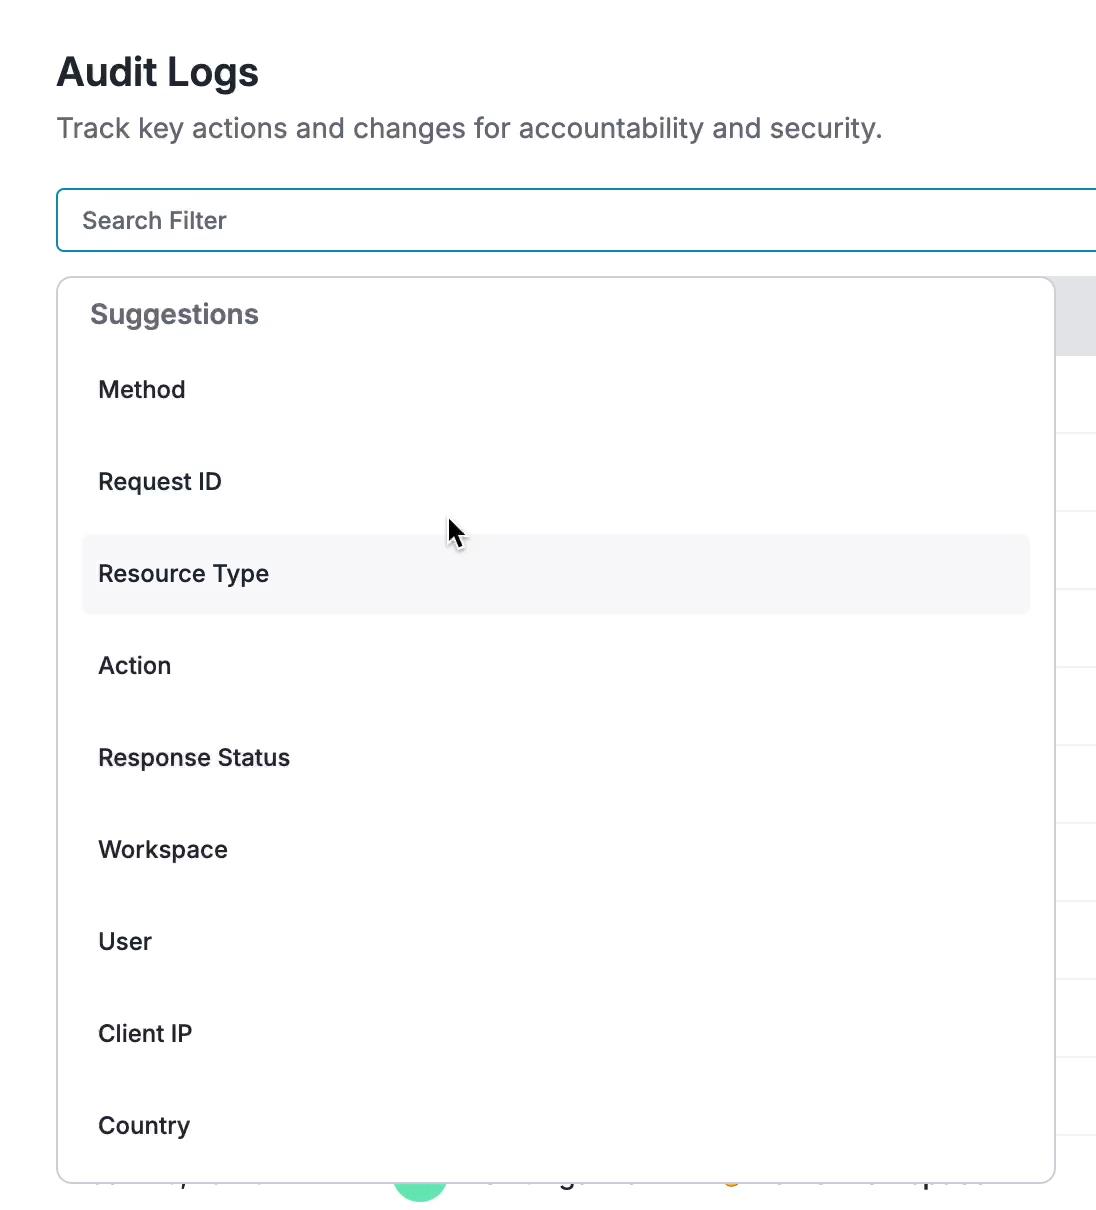Choose Request ID from suggestions

556,482
